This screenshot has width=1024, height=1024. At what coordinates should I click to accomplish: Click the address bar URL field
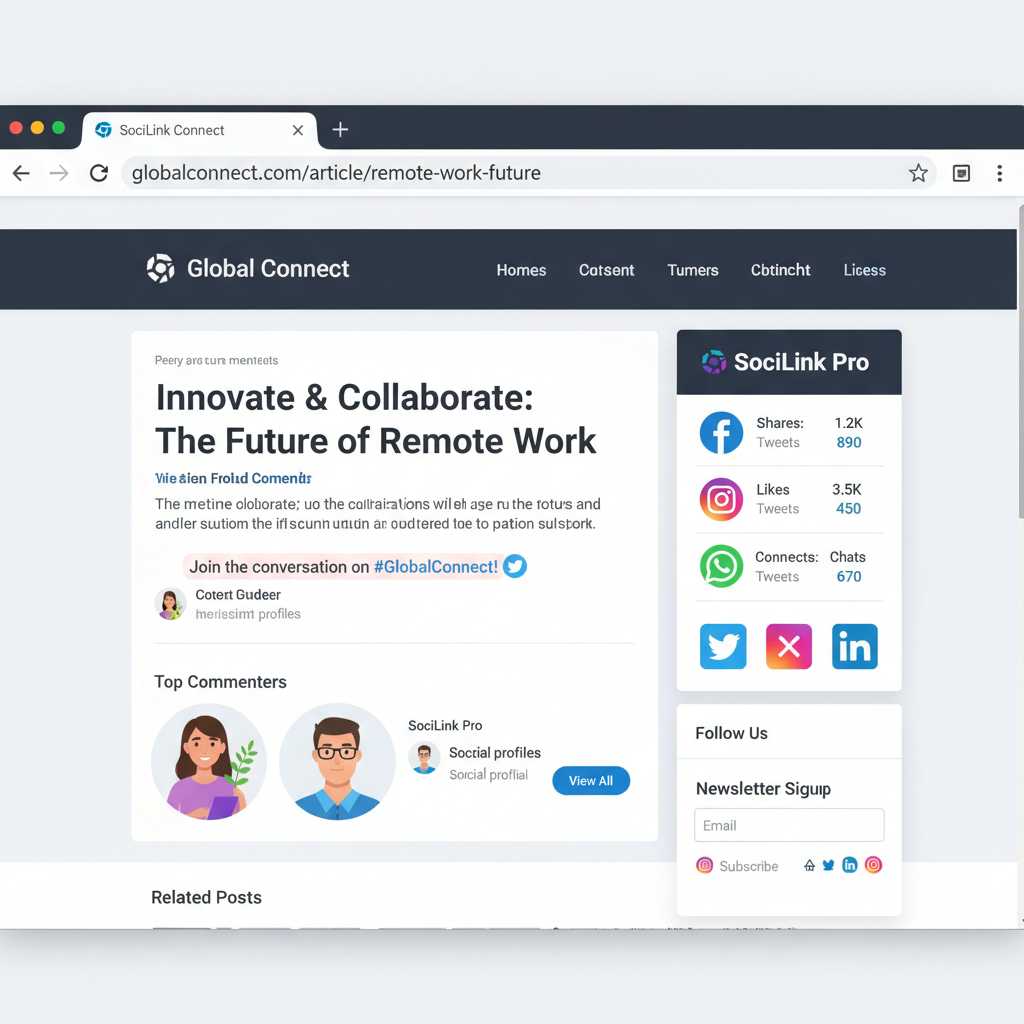tap(529, 173)
